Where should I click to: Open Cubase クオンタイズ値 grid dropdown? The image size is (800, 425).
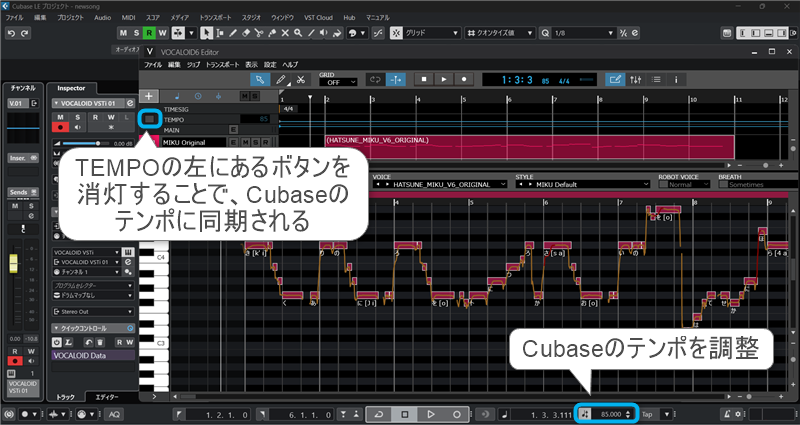500,33
